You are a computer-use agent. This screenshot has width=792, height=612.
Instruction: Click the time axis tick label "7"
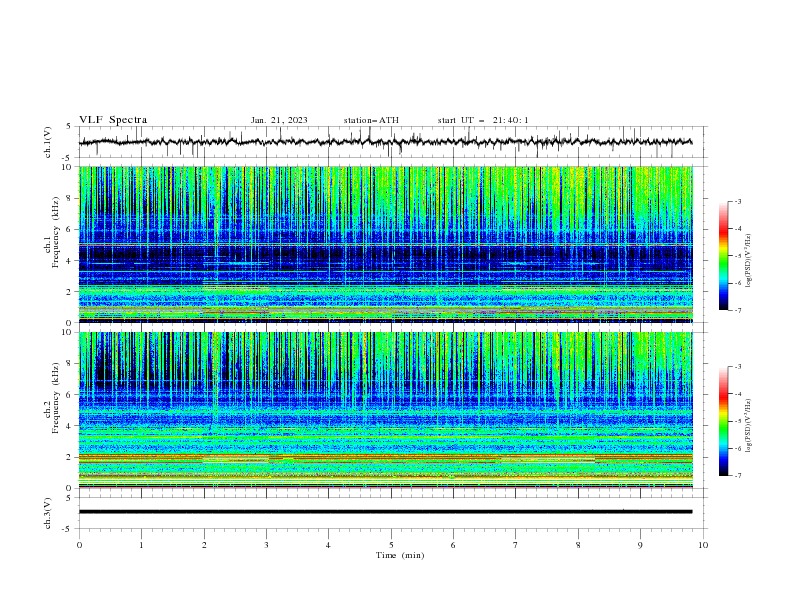click(x=515, y=545)
